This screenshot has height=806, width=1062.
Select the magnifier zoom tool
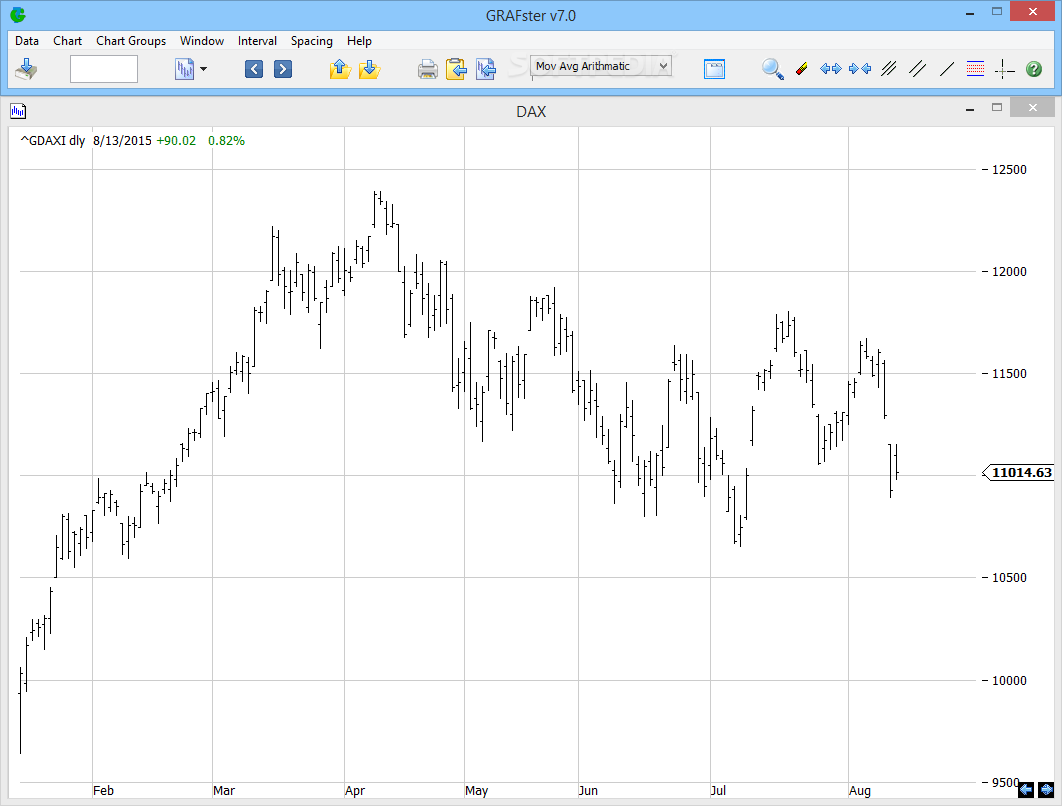point(773,69)
